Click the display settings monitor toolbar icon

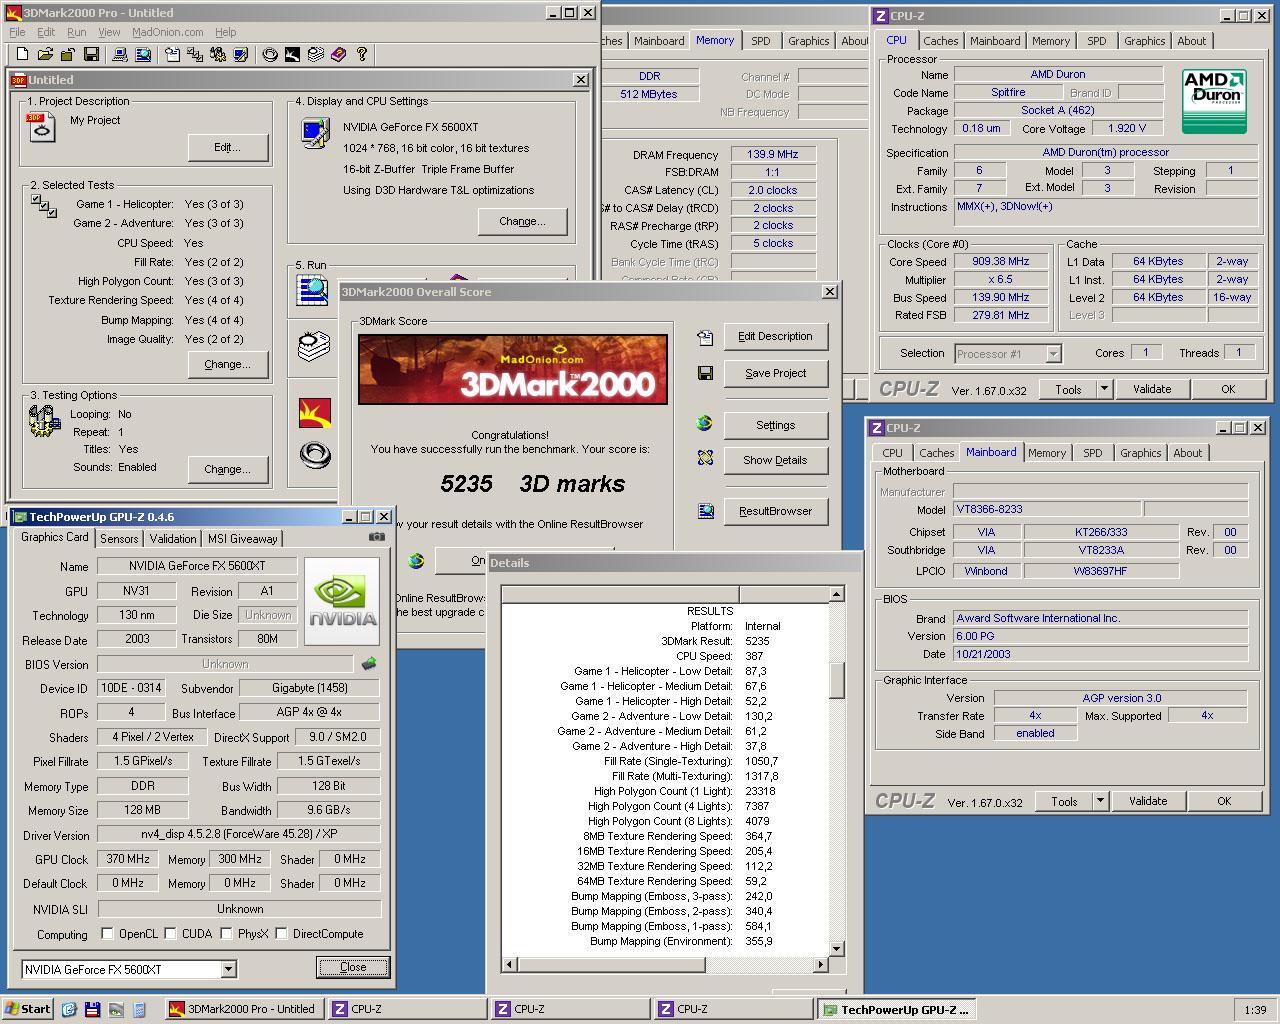[241, 54]
